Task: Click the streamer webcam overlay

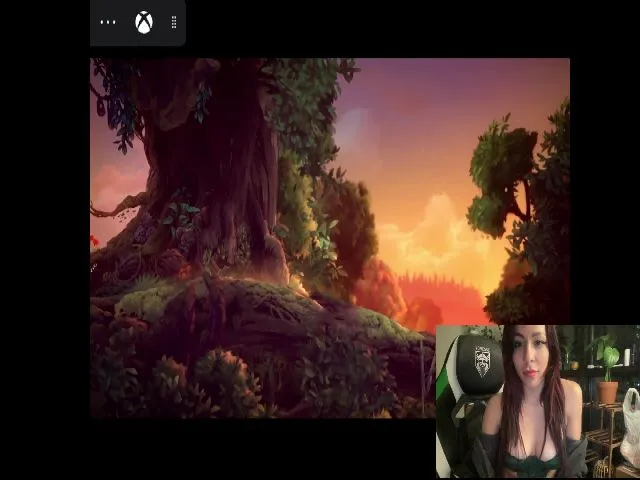Action: [x=538, y=401]
